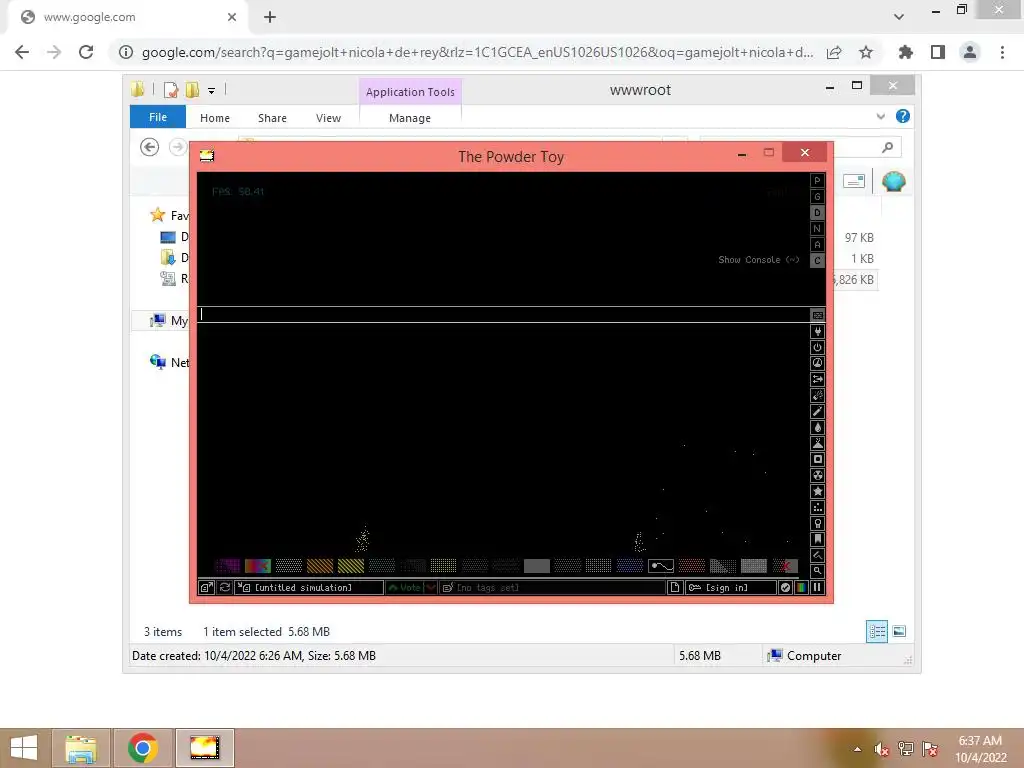Open the Manage ribbon tab
The image size is (1024, 768).
pyautogui.click(x=409, y=118)
